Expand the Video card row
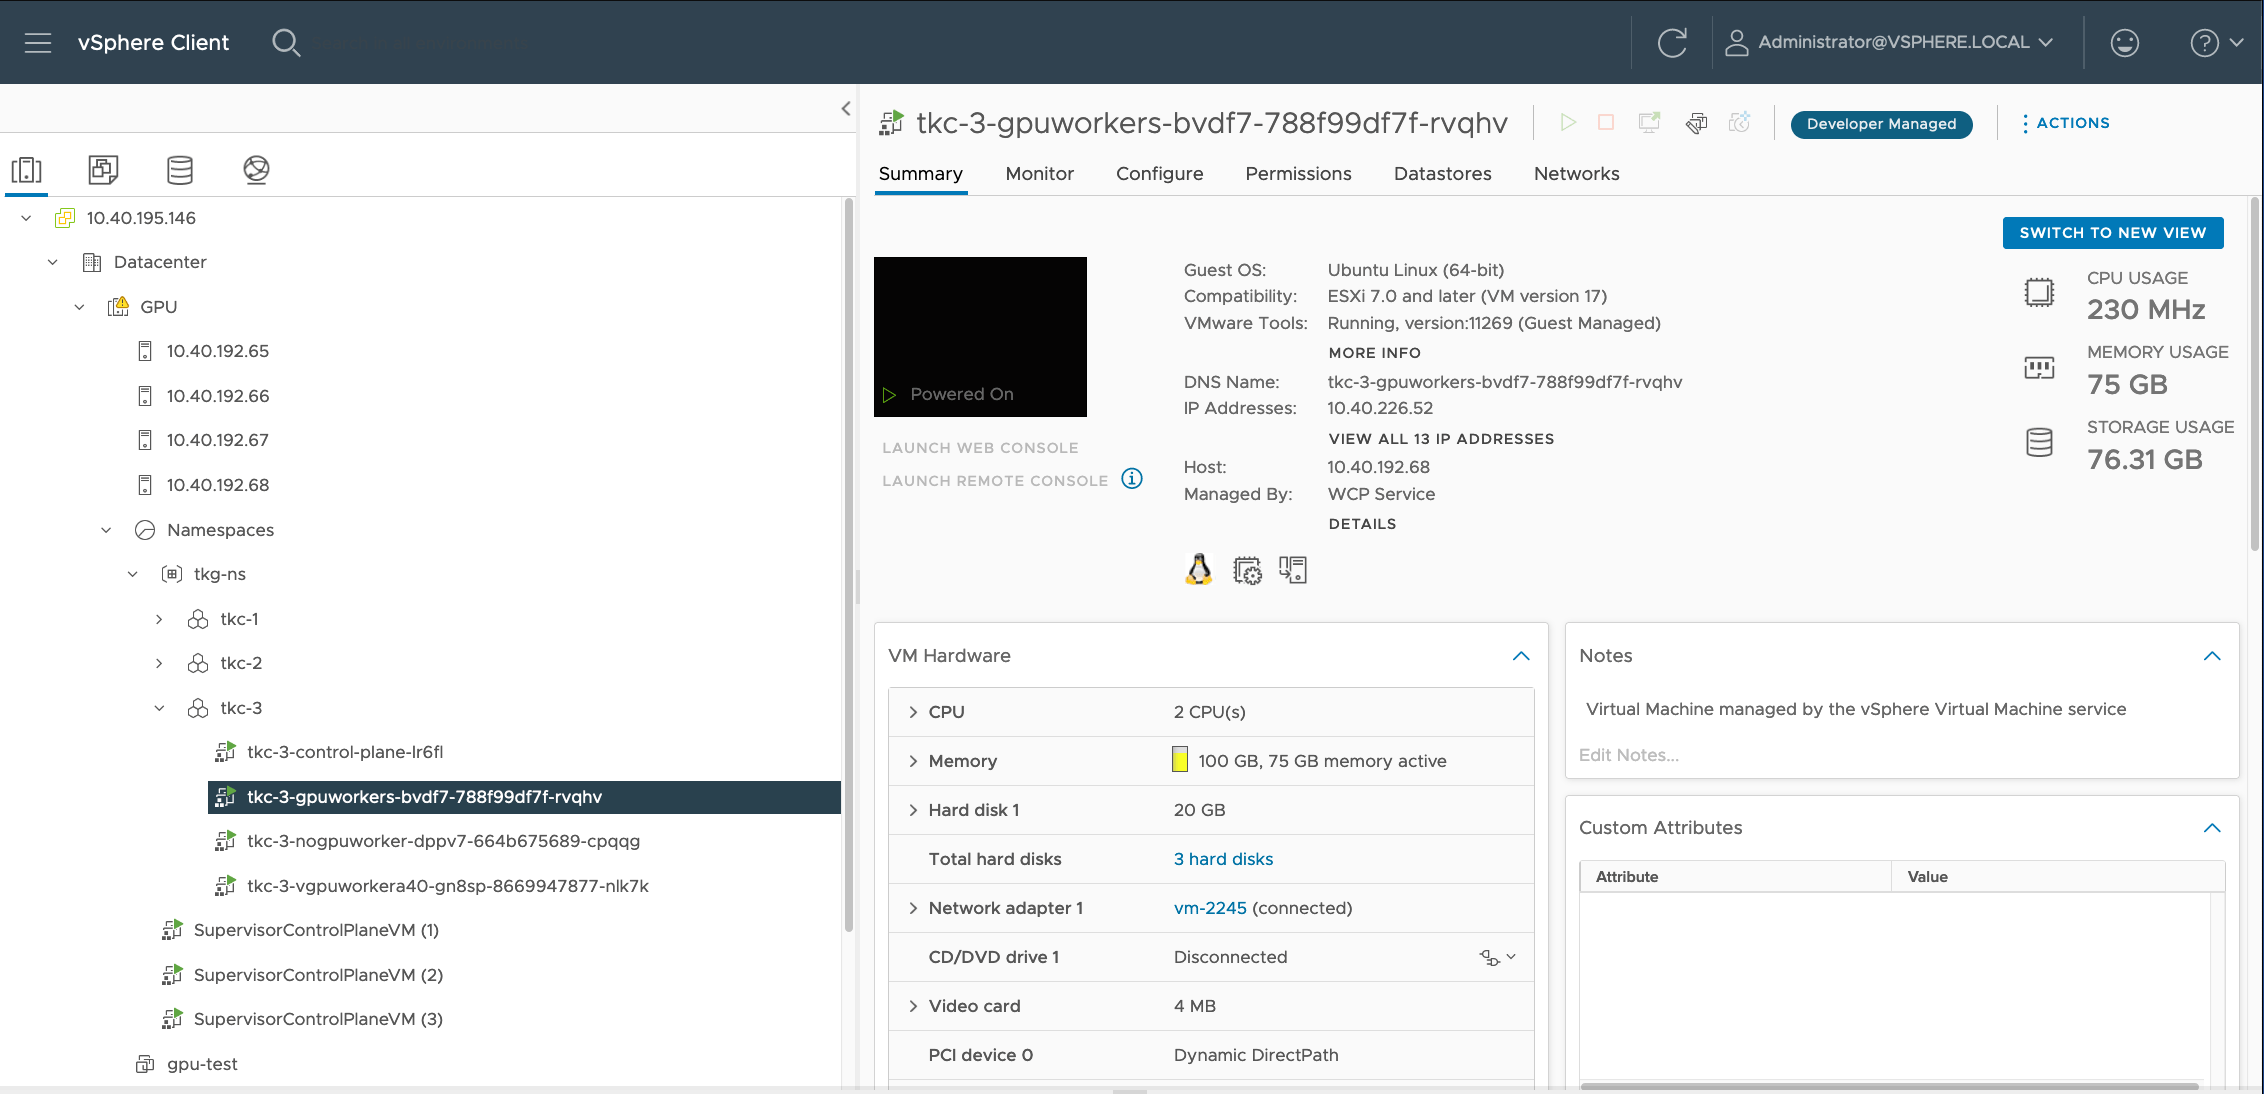 click(x=913, y=1006)
